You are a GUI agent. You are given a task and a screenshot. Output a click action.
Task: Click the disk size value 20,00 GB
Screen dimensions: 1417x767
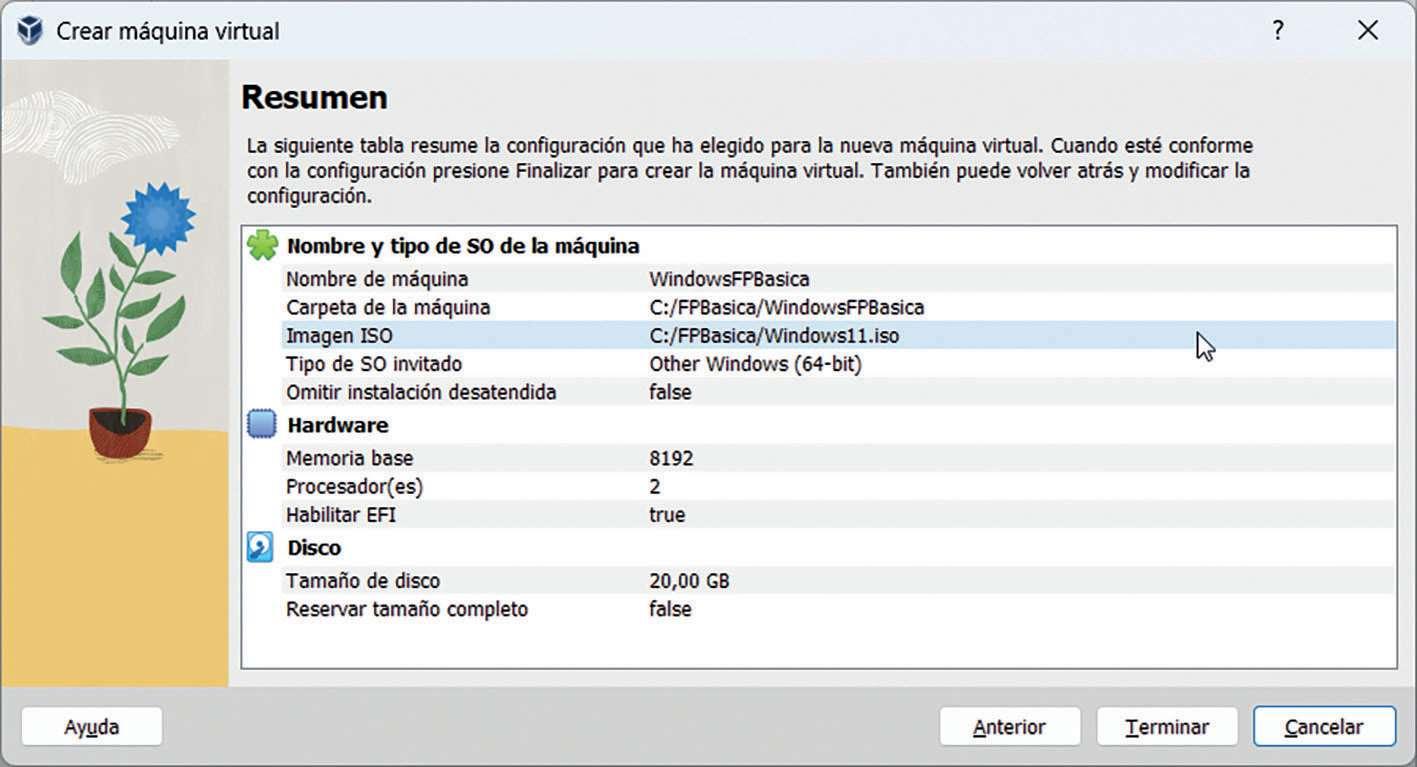click(689, 580)
